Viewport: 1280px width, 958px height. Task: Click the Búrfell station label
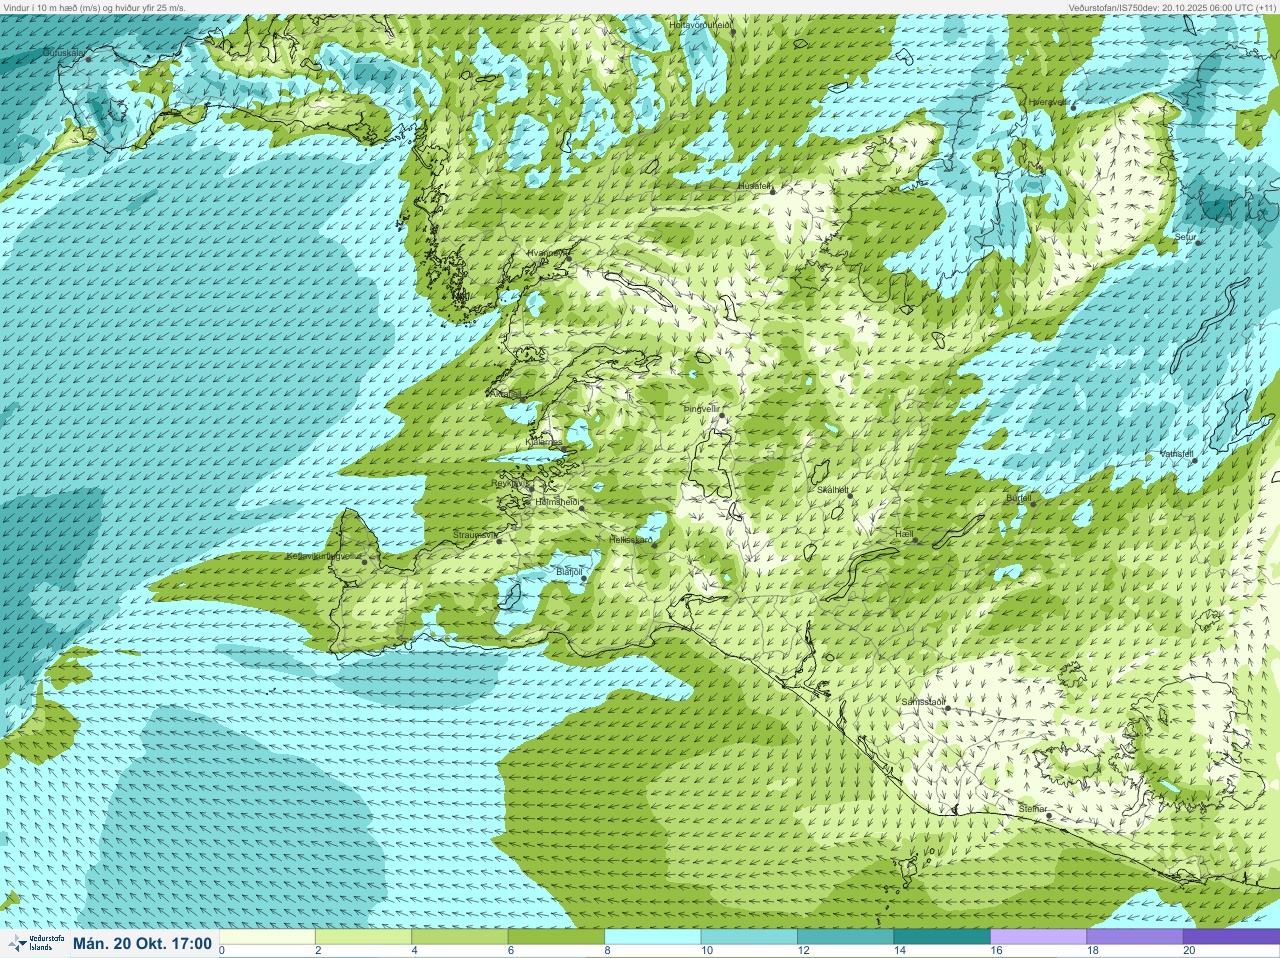[1019, 497]
